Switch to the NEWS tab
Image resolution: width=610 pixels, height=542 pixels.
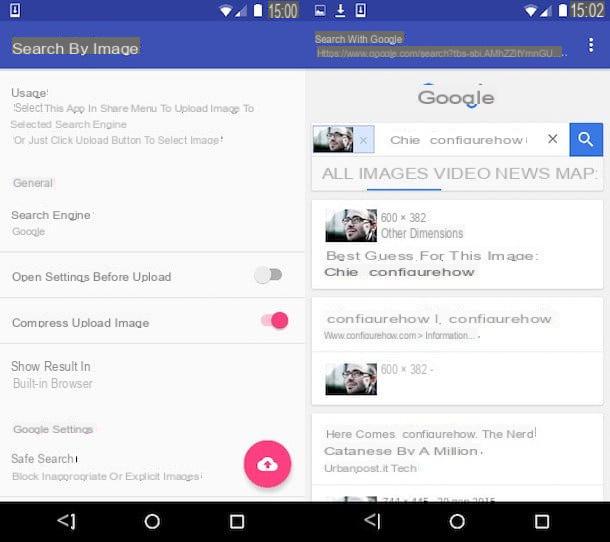[x=523, y=174]
